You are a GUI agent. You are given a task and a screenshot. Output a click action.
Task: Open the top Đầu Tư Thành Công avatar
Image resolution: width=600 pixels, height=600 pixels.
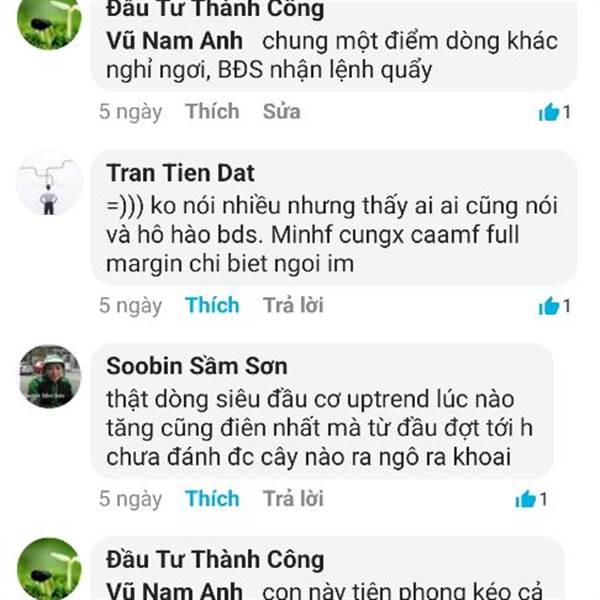click(49, 22)
